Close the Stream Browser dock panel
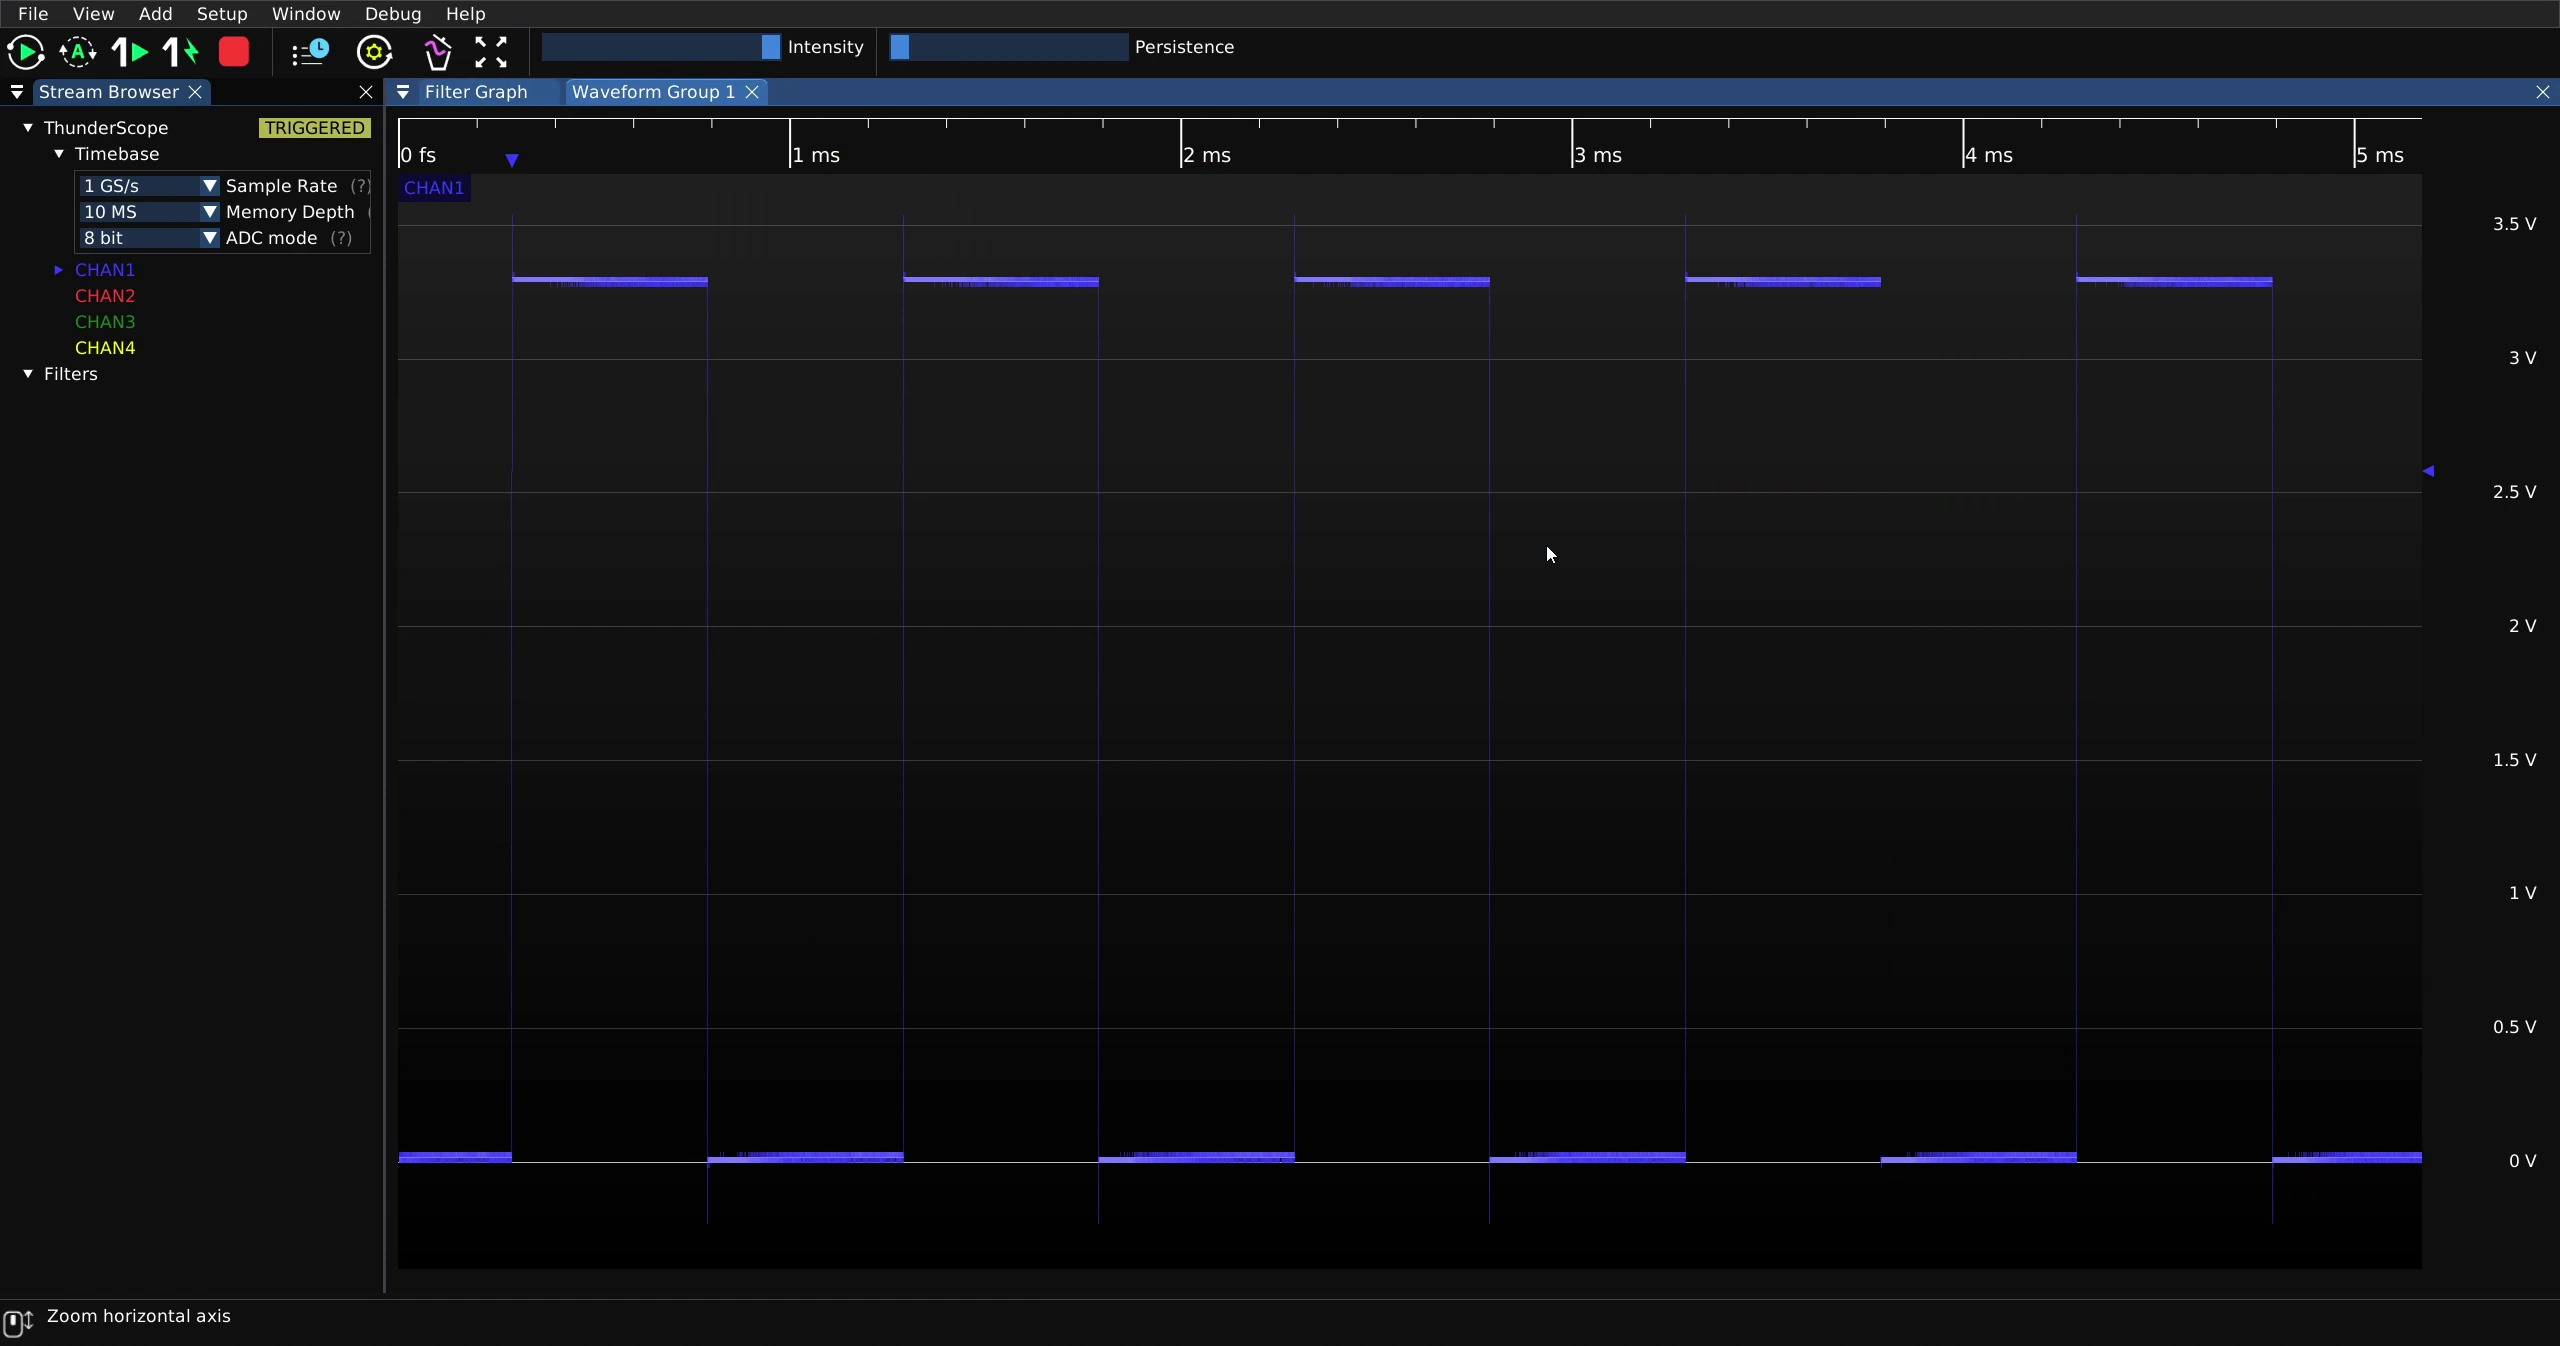2560x1346 pixels. (366, 92)
